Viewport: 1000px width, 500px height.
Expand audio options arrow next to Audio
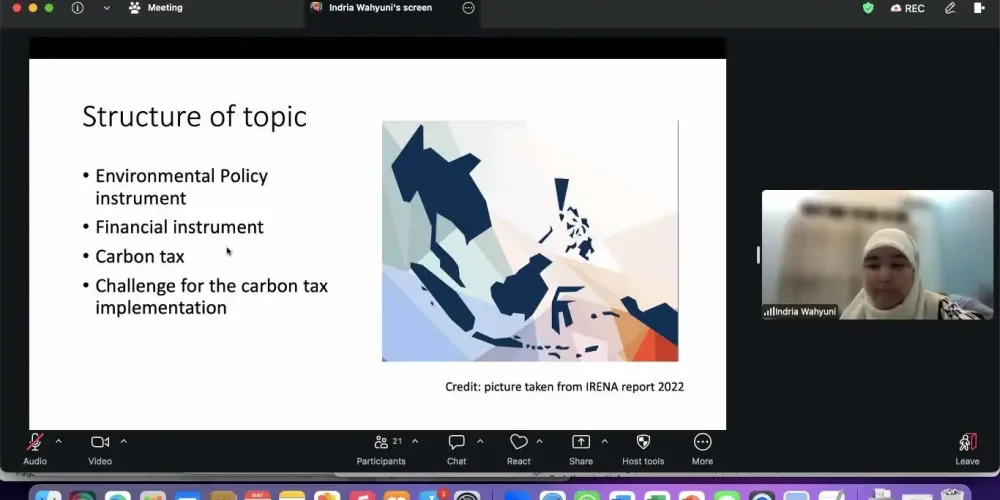click(59, 441)
